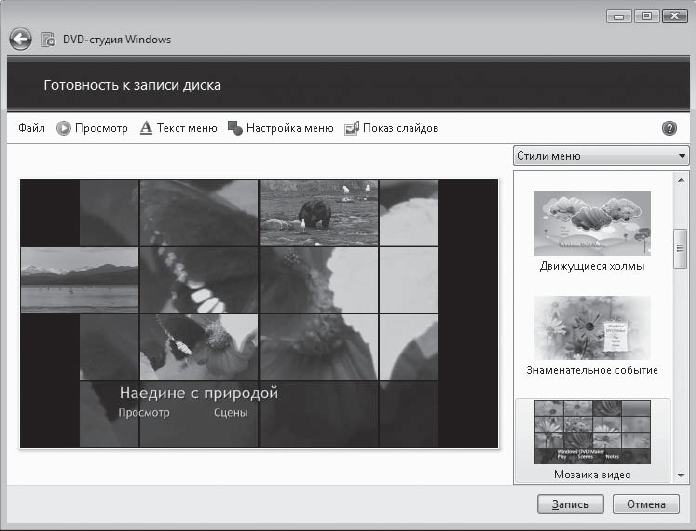This screenshot has height=531, width=696.
Task: Click the styles list scrollbar thumb
Action: coord(680,249)
